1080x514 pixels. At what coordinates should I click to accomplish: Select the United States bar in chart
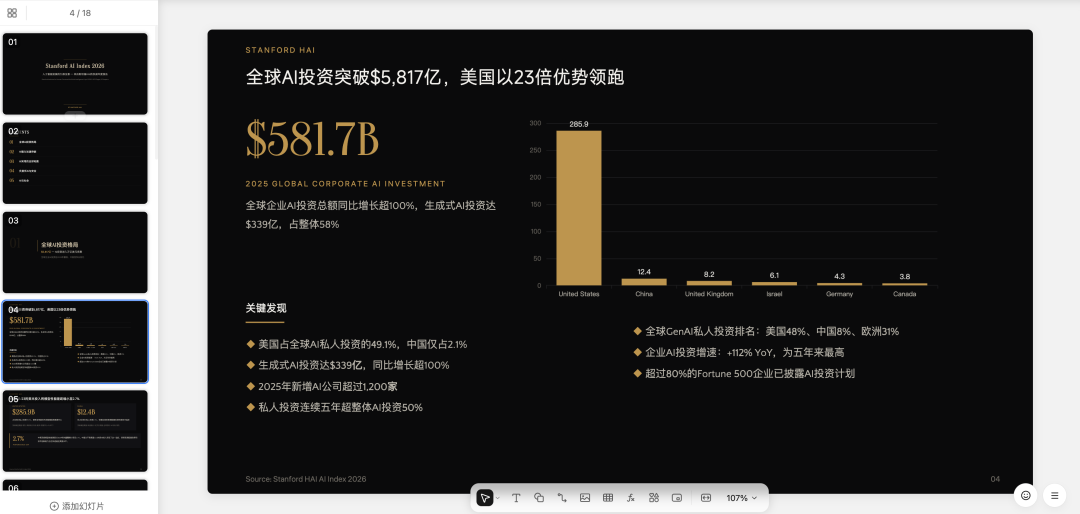coord(579,208)
